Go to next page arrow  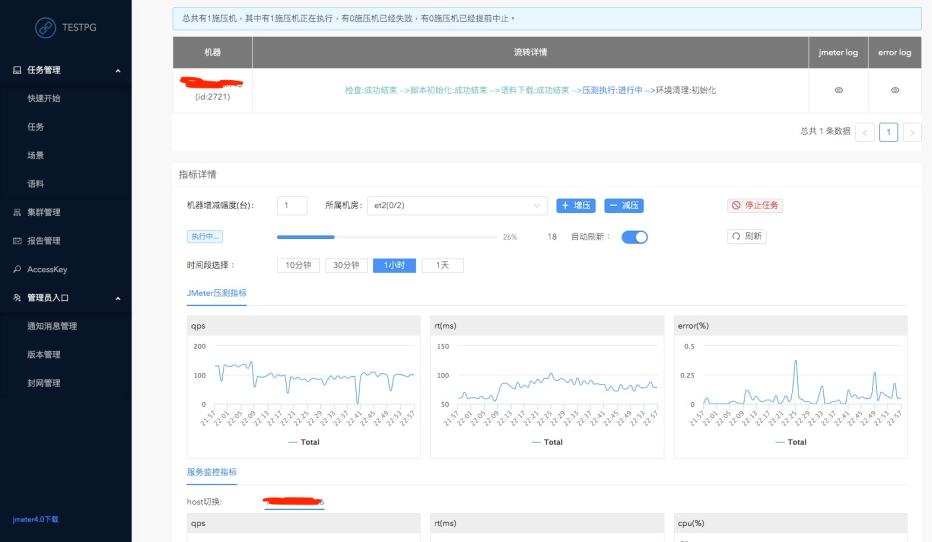pos(912,133)
